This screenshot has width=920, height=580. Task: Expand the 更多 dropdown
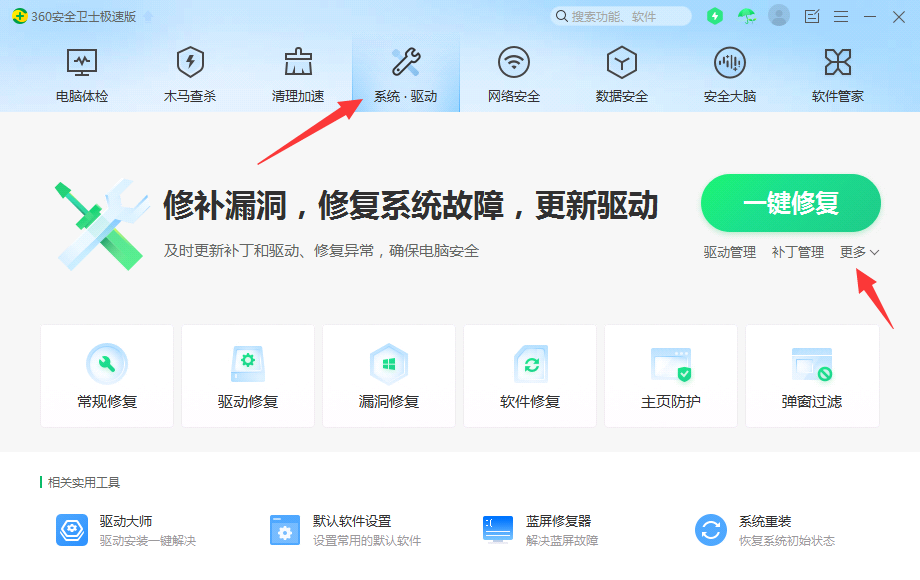coord(860,252)
